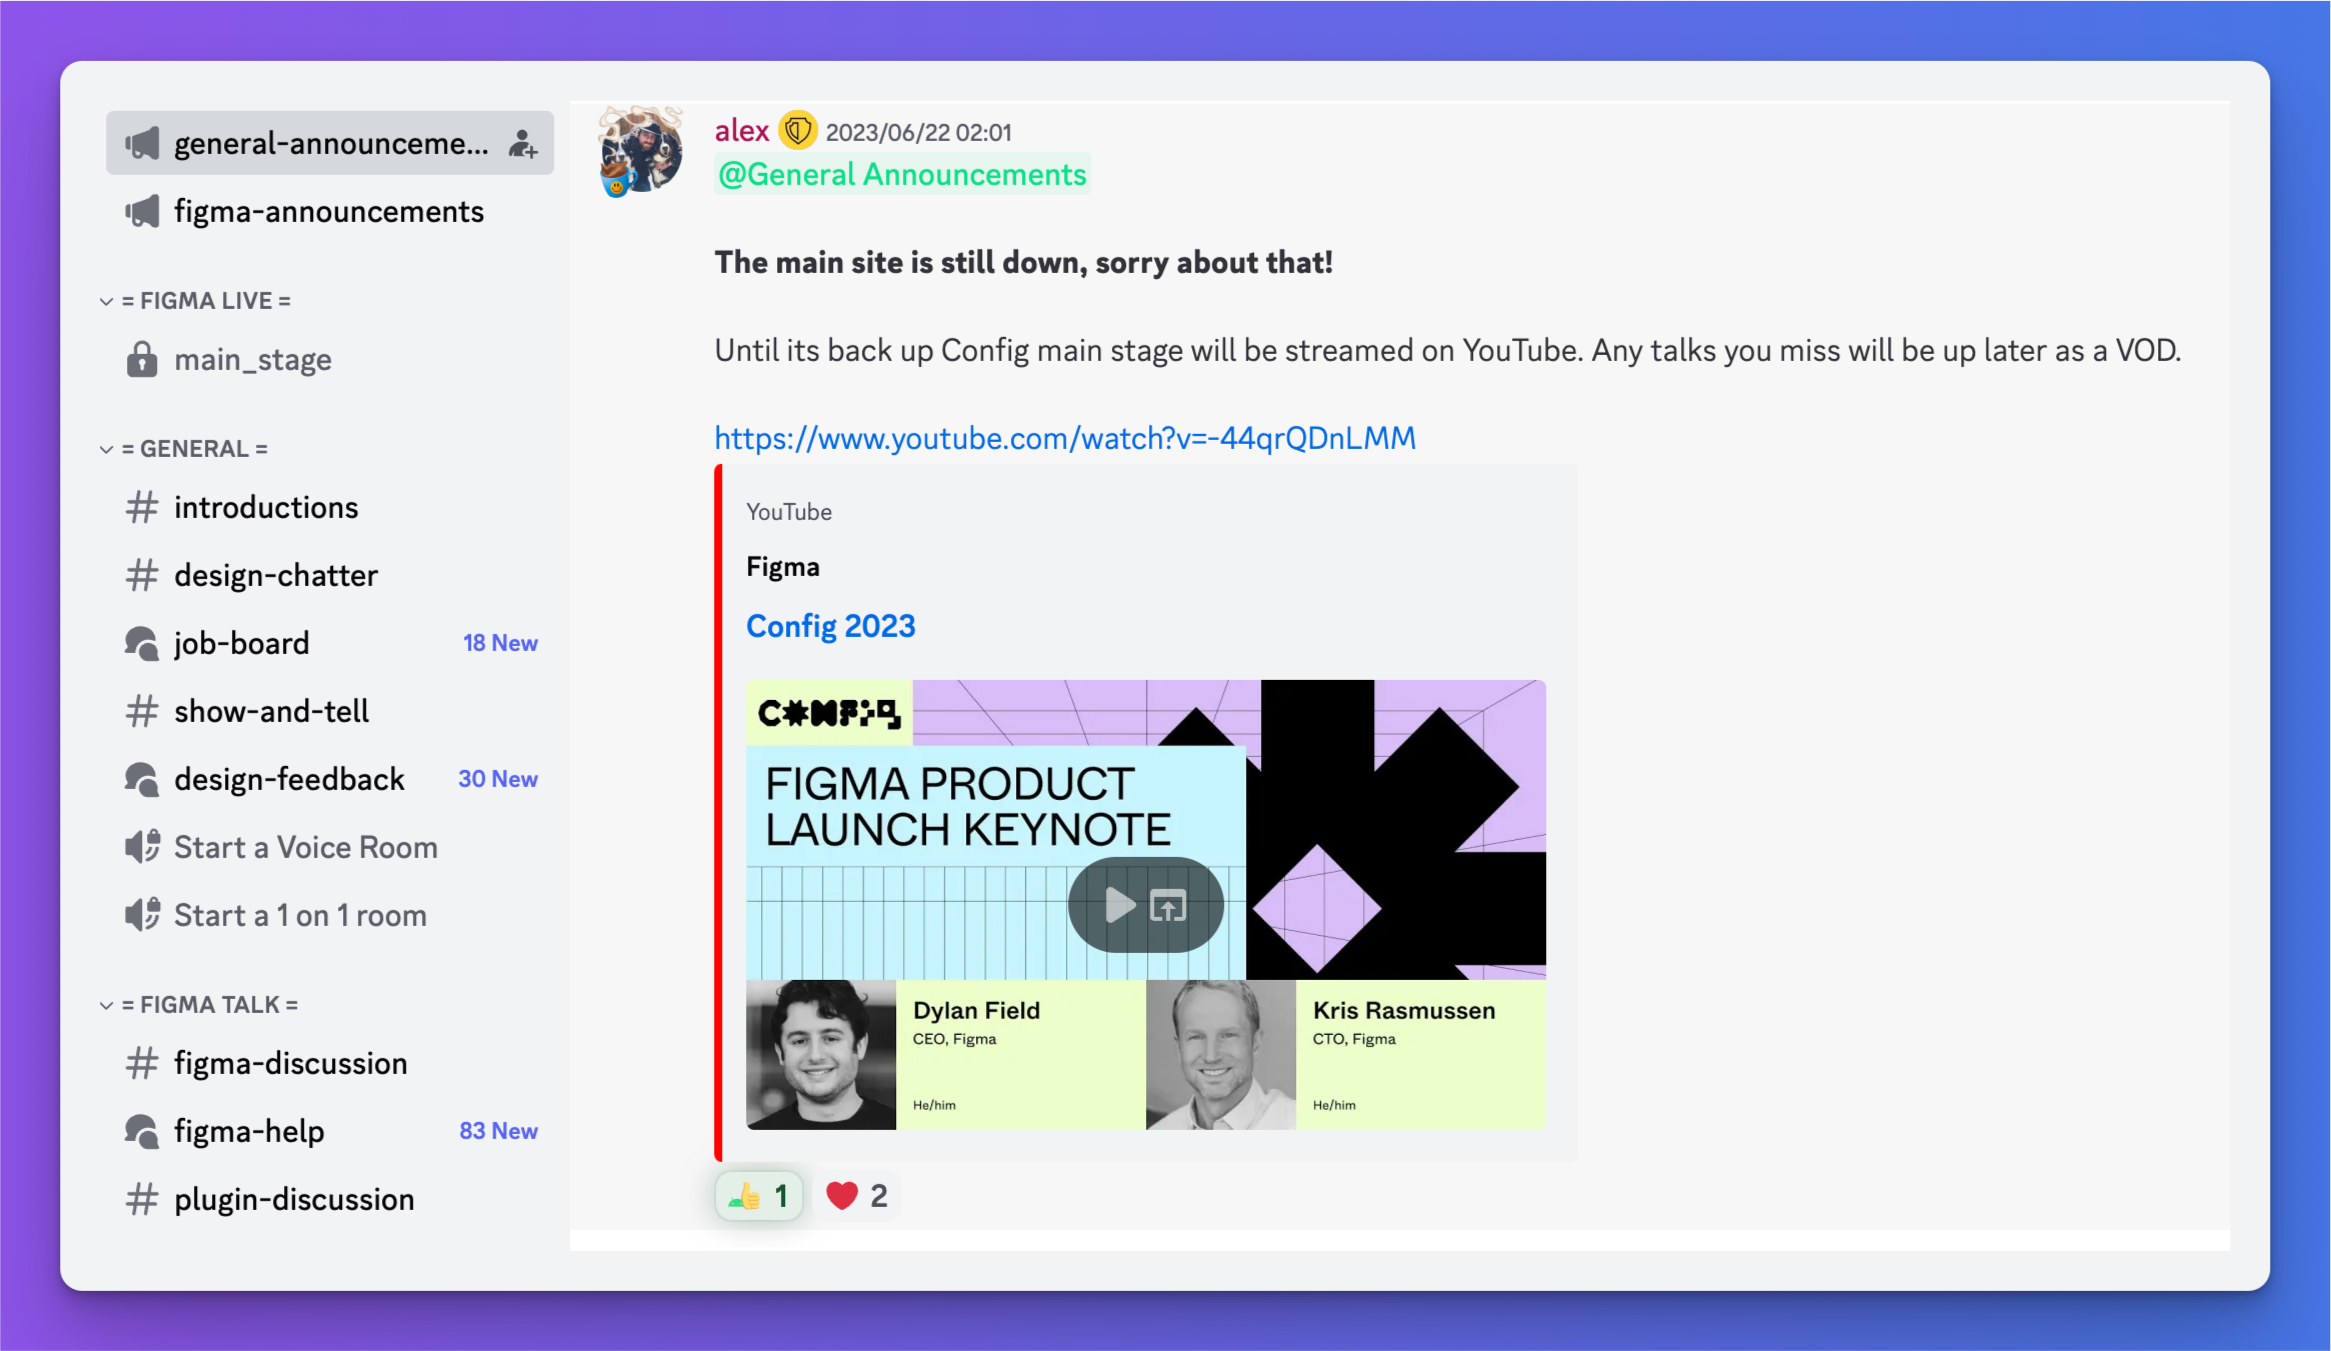Click alex's moderator shield badge

coord(797,131)
